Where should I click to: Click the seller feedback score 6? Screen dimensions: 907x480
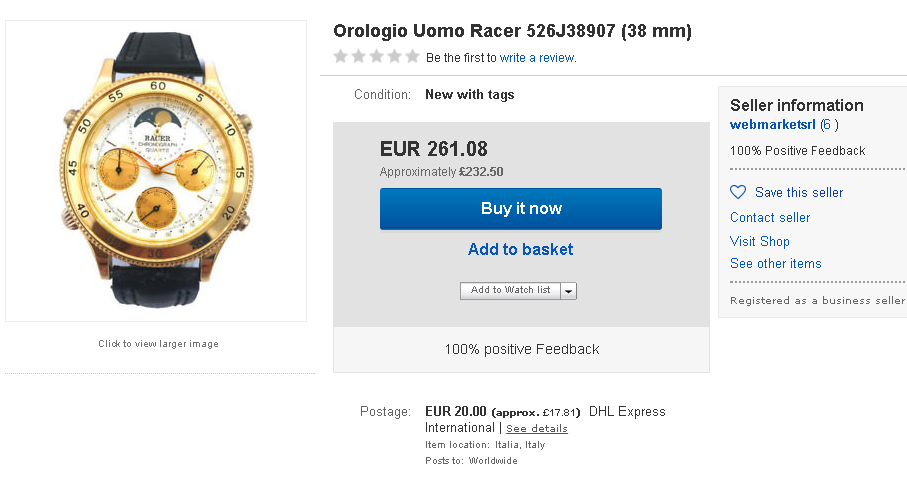point(829,125)
